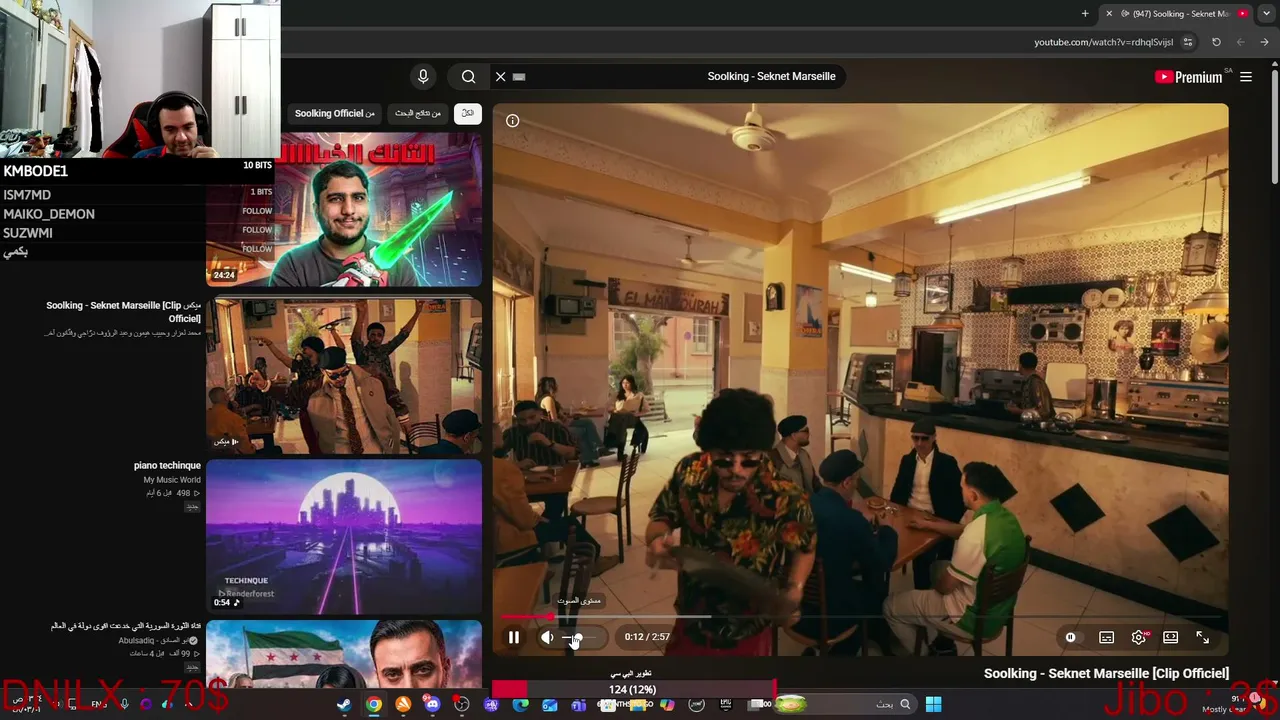
Task: Pause the video playback
Action: coord(514,637)
